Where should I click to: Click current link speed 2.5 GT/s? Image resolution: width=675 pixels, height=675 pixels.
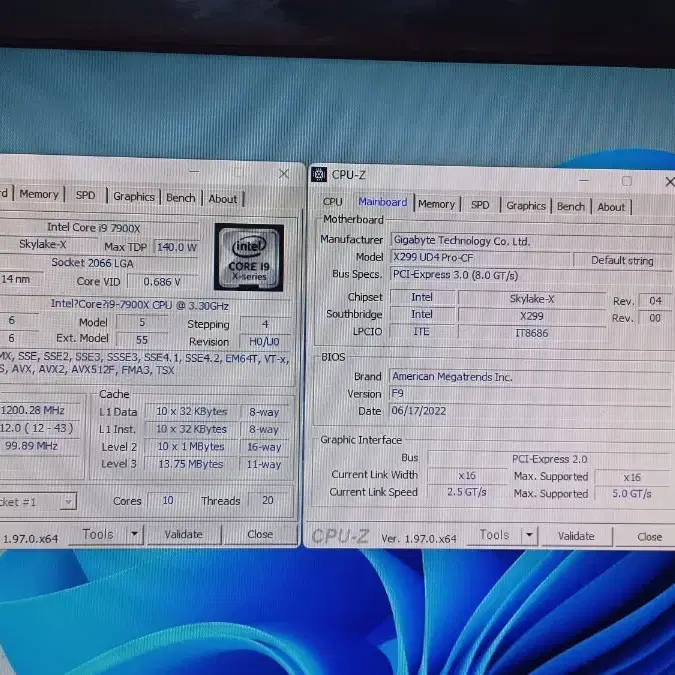pos(467,492)
